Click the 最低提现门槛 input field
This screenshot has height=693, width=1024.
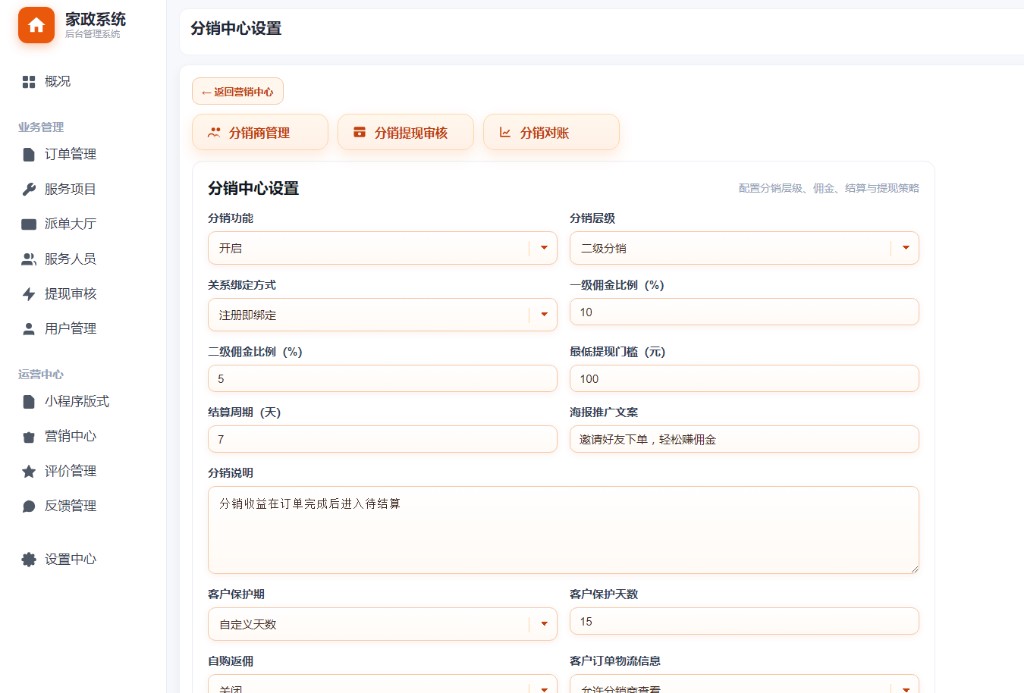tap(744, 379)
